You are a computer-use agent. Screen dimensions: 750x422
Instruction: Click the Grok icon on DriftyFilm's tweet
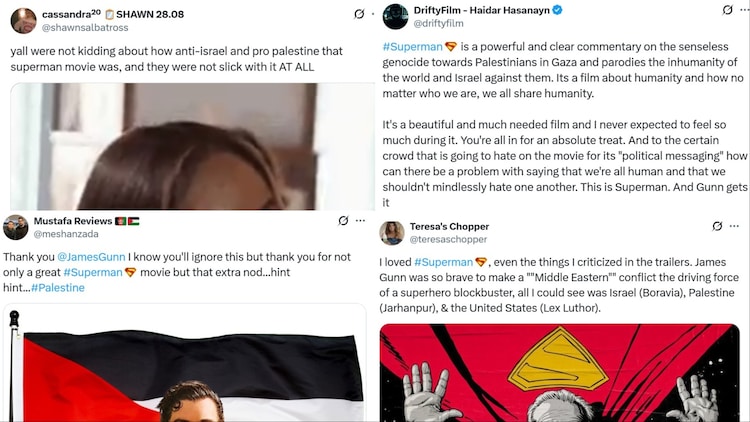tap(728, 10)
